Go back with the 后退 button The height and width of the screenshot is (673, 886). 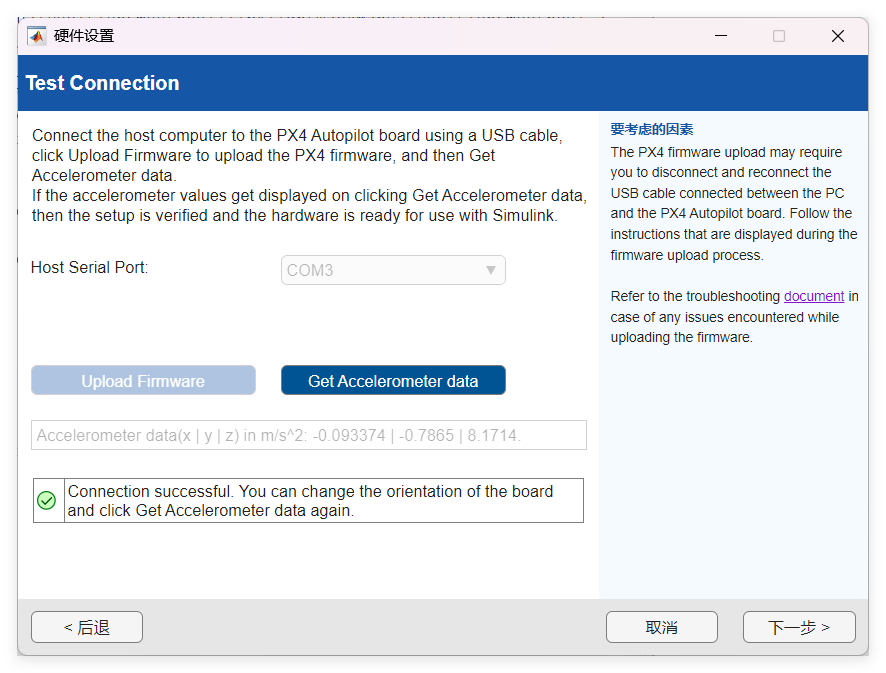(x=87, y=627)
